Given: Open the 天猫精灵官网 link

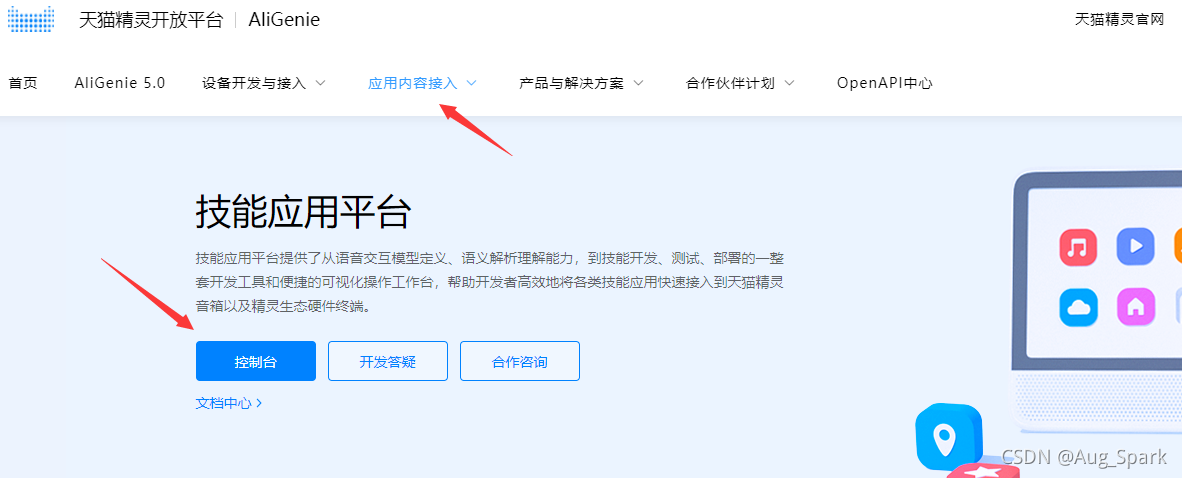Looking at the screenshot, I should (x=1119, y=20).
